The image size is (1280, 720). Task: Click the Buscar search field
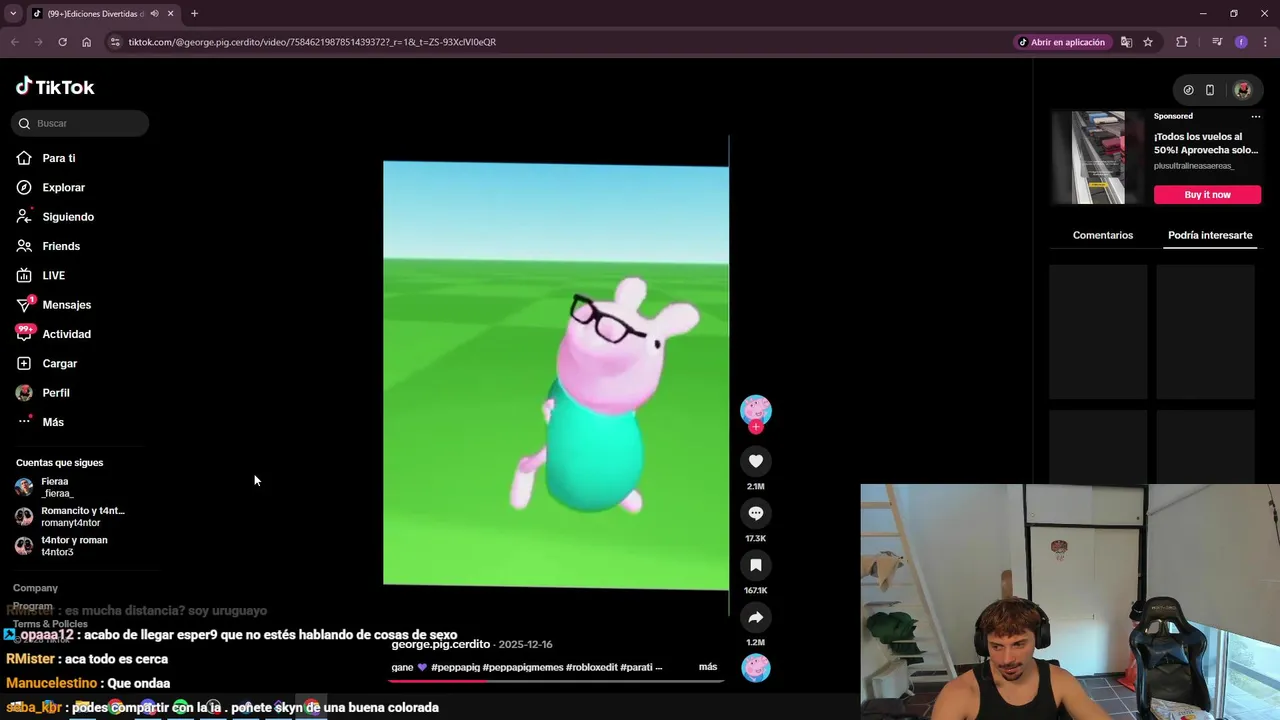(80, 123)
